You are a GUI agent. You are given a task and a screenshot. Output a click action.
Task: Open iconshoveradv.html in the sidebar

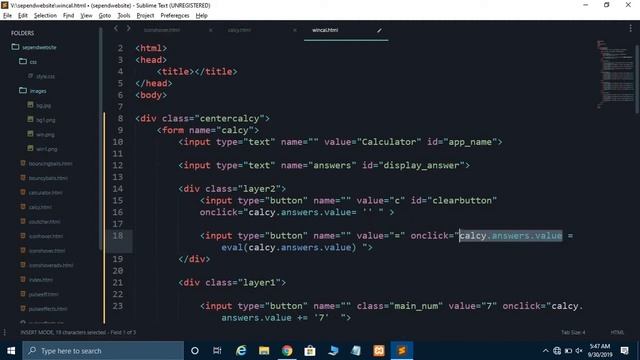click(x=51, y=265)
